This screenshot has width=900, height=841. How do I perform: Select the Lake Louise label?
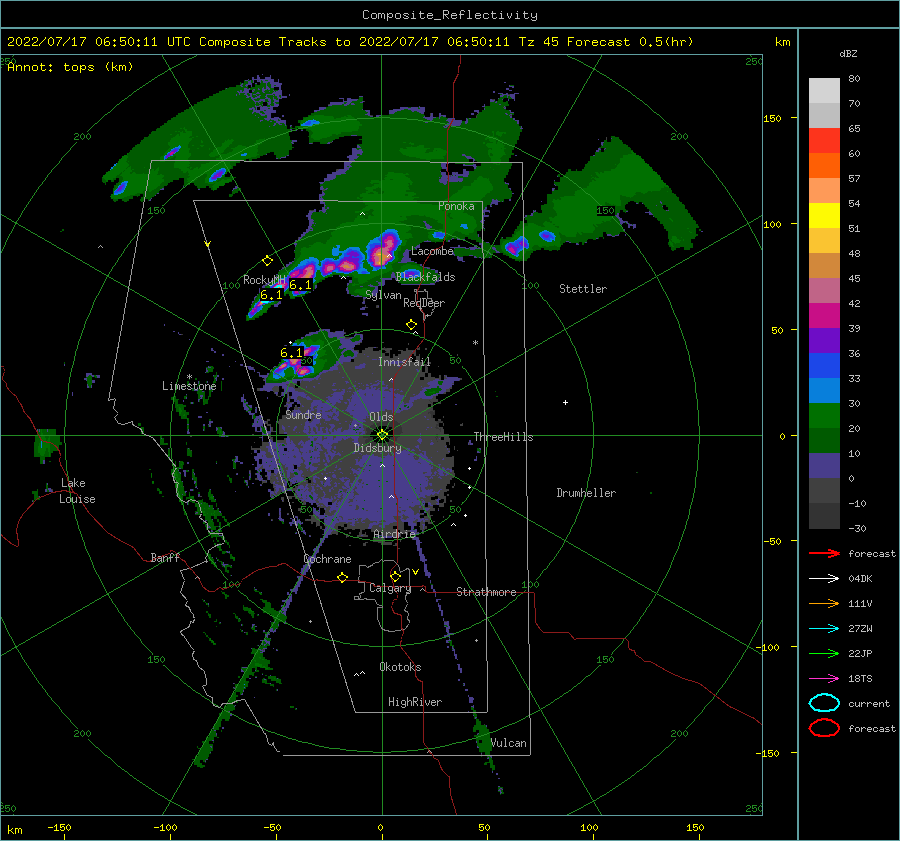[x=77, y=491]
